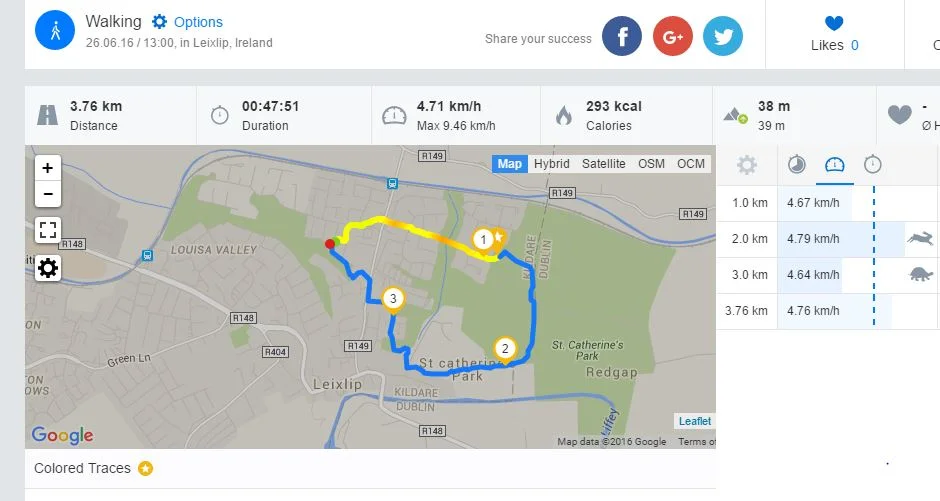940x501 pixels.
Task: Zoom in on the map
Action: pyautogui.click(x=48, y=167)
